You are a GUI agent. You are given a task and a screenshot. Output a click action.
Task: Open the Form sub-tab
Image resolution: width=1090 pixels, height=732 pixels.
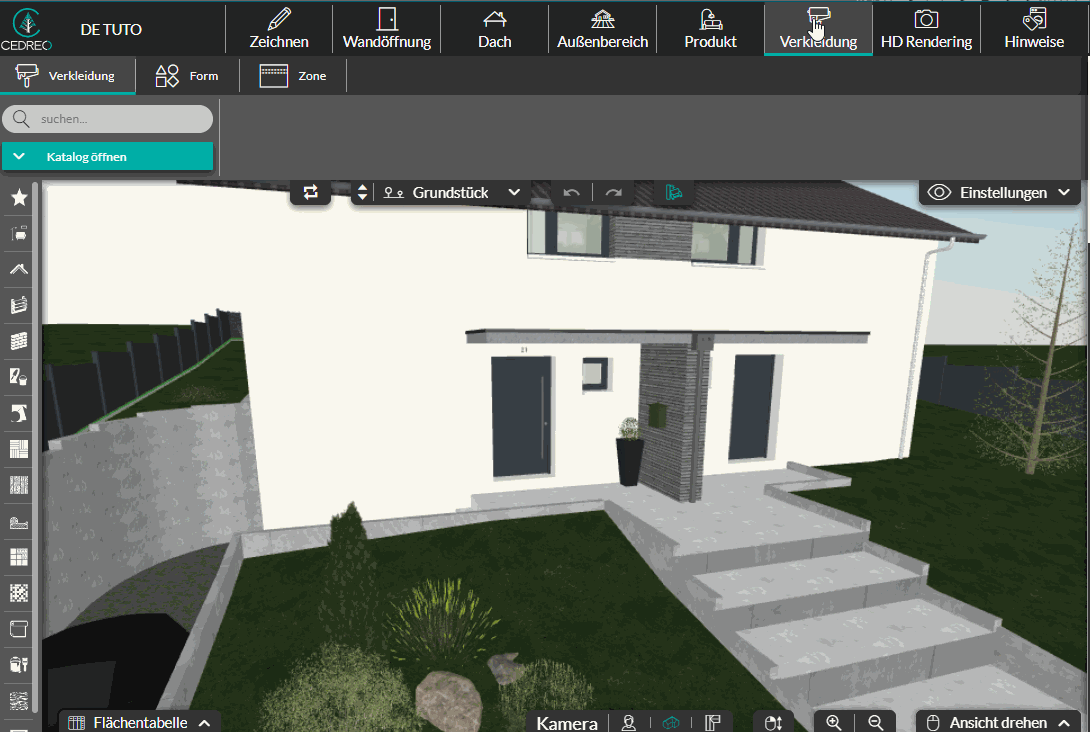point(188,76)
